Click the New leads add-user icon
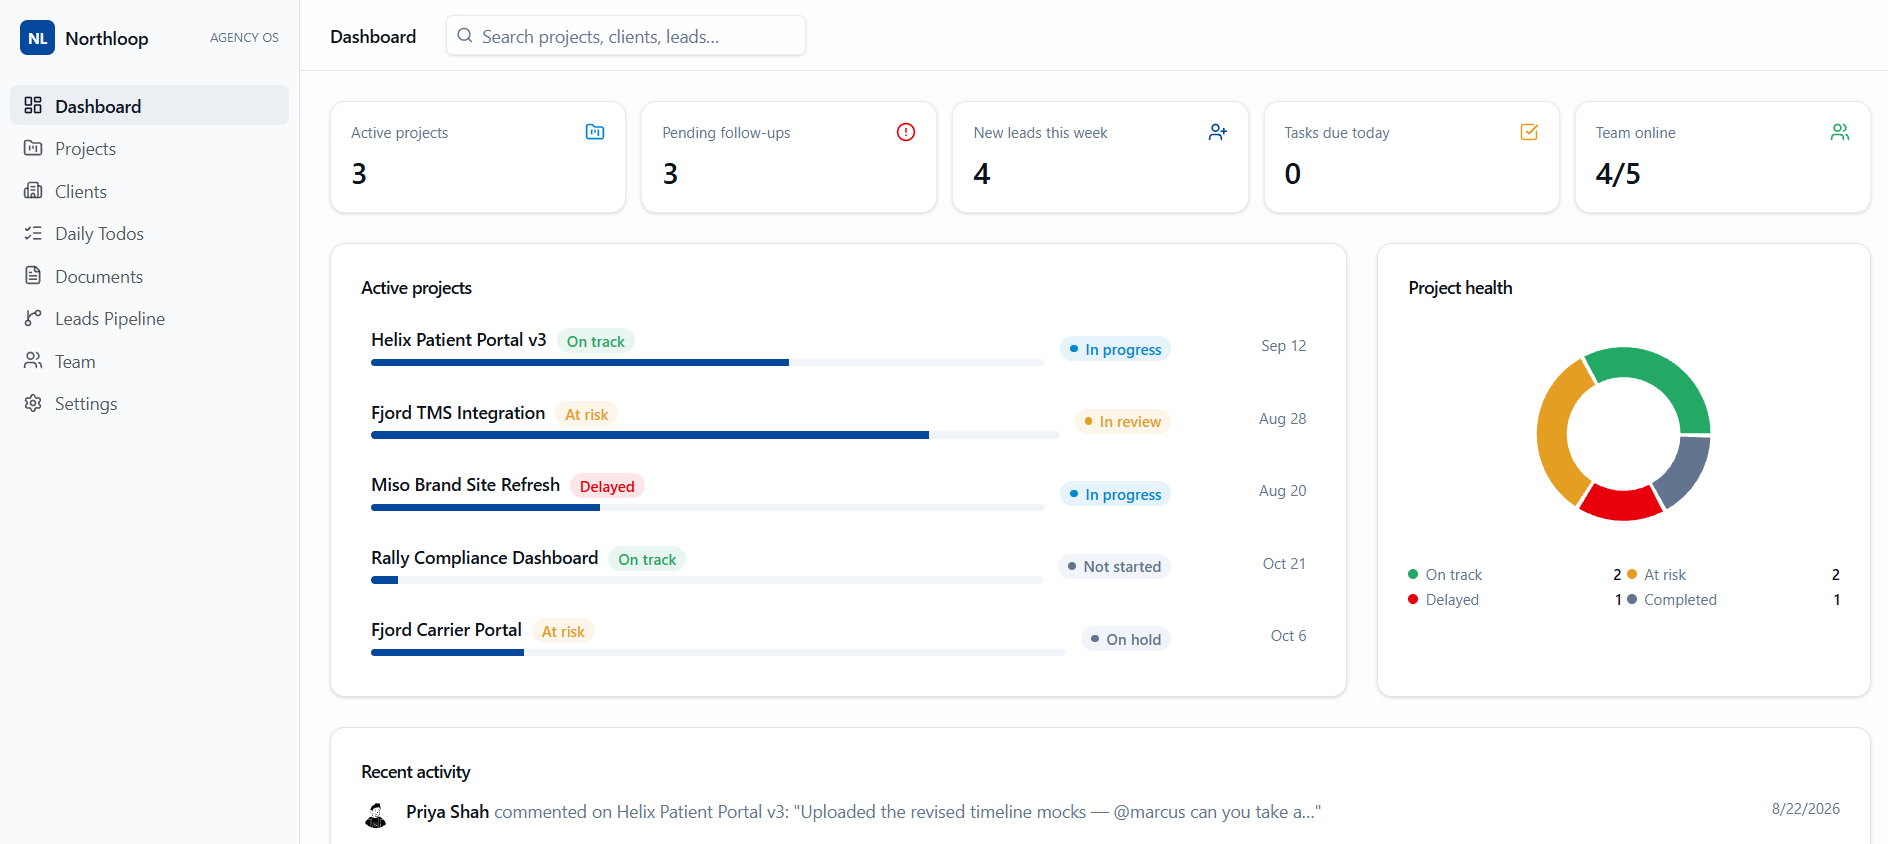Screen dimensions: 1888x844 coord(1217,132)
